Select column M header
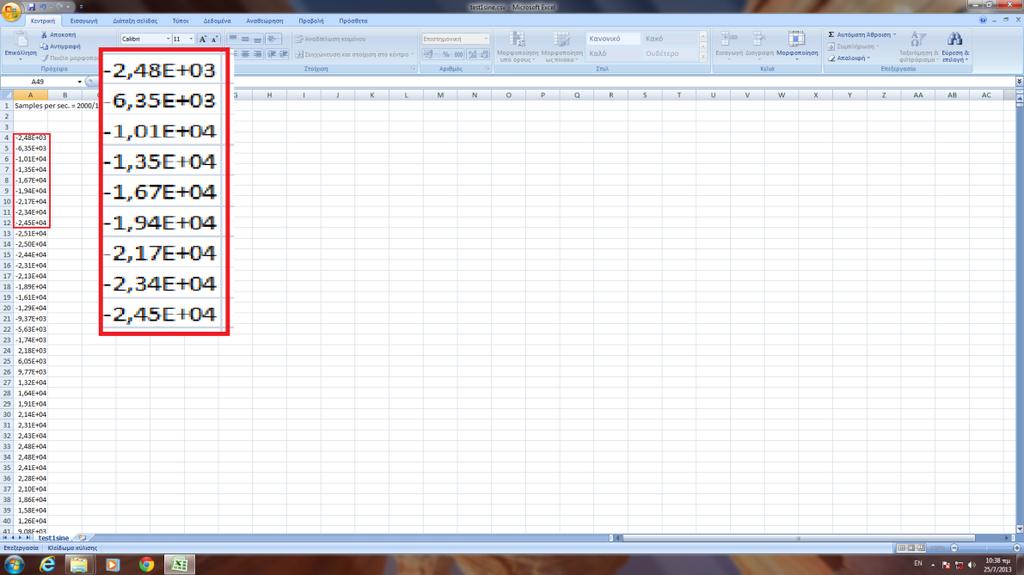Screen dimensions: 1024x575 [x=440, y=95]
